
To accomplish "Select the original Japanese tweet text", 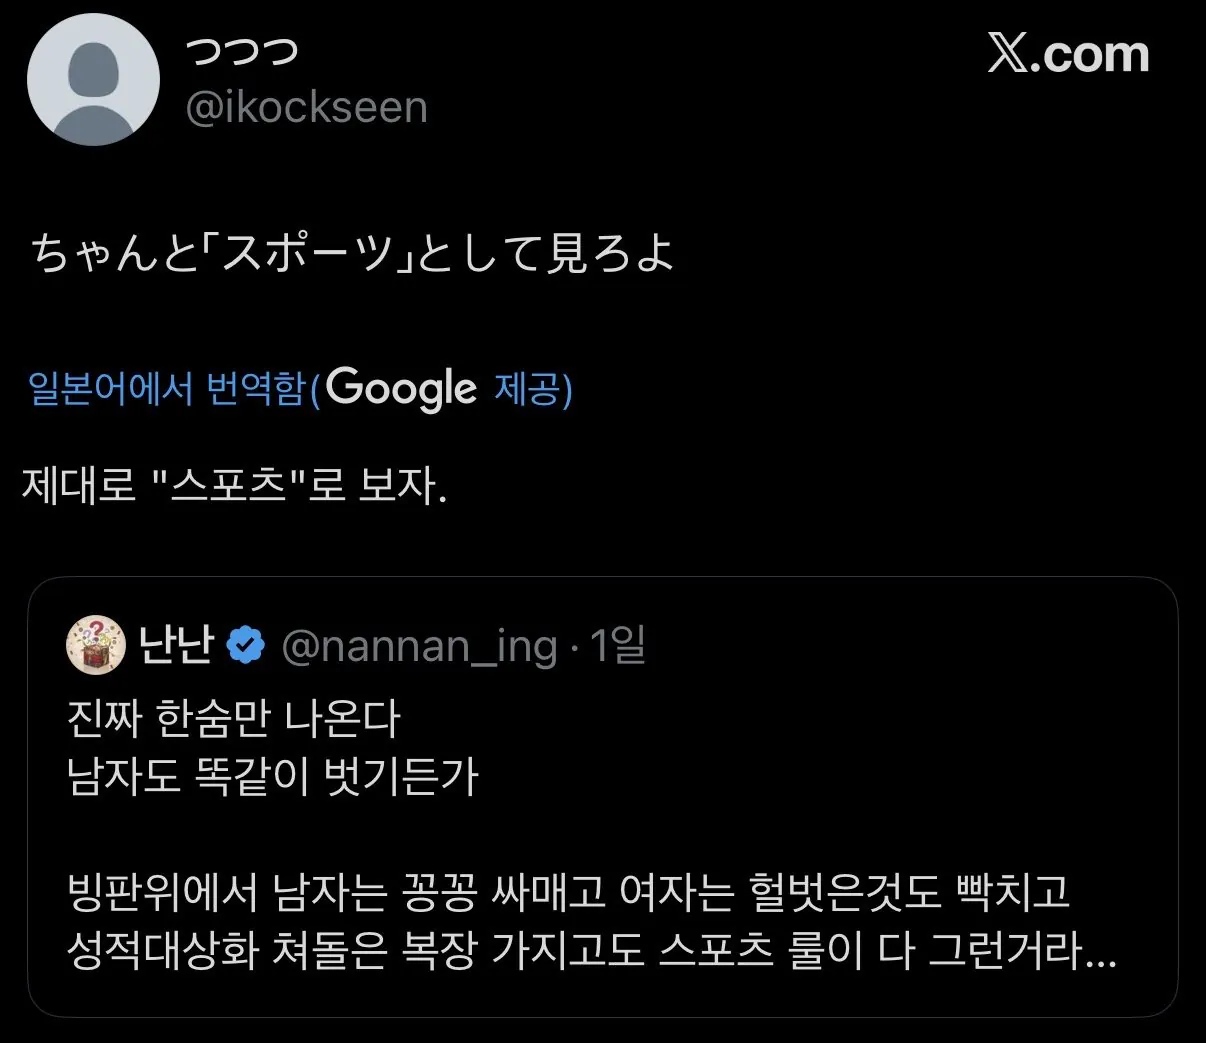I will (x=353, y=253).
